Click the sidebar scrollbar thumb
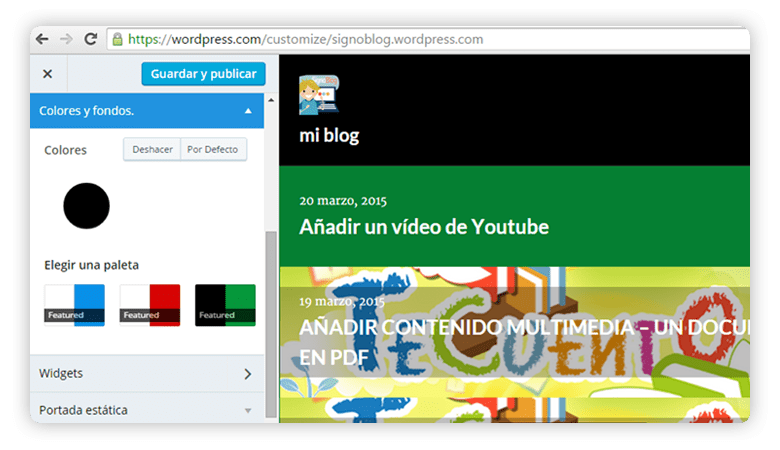780x450 pixels. point(271,324)
